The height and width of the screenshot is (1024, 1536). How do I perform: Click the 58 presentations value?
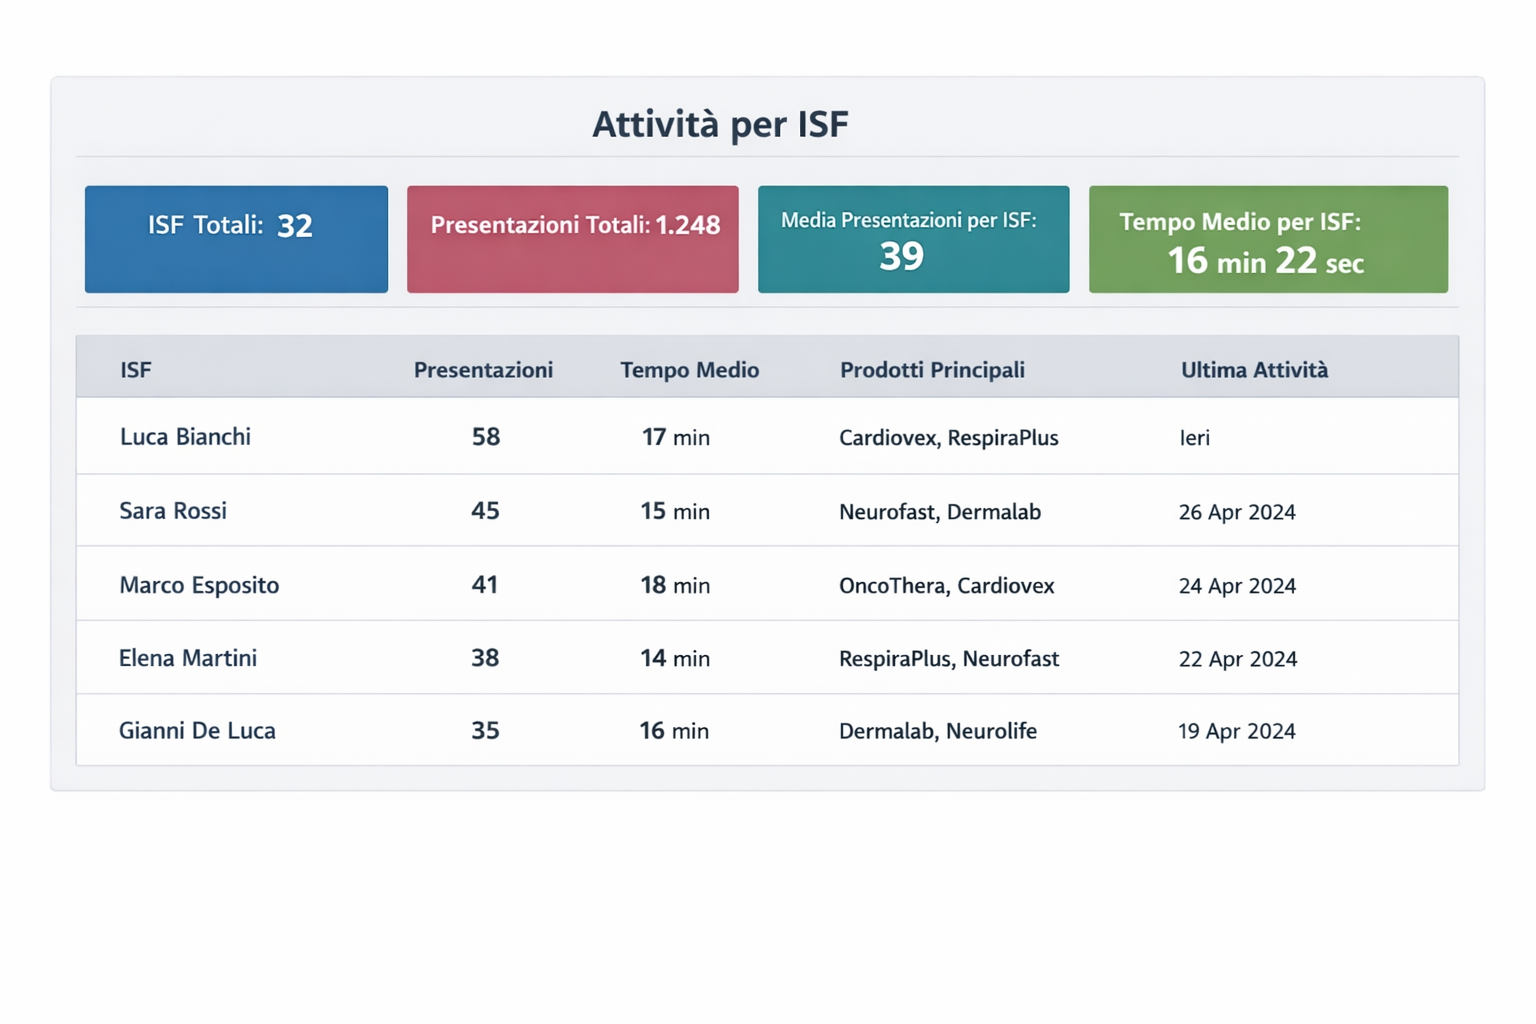coord(486,437)
